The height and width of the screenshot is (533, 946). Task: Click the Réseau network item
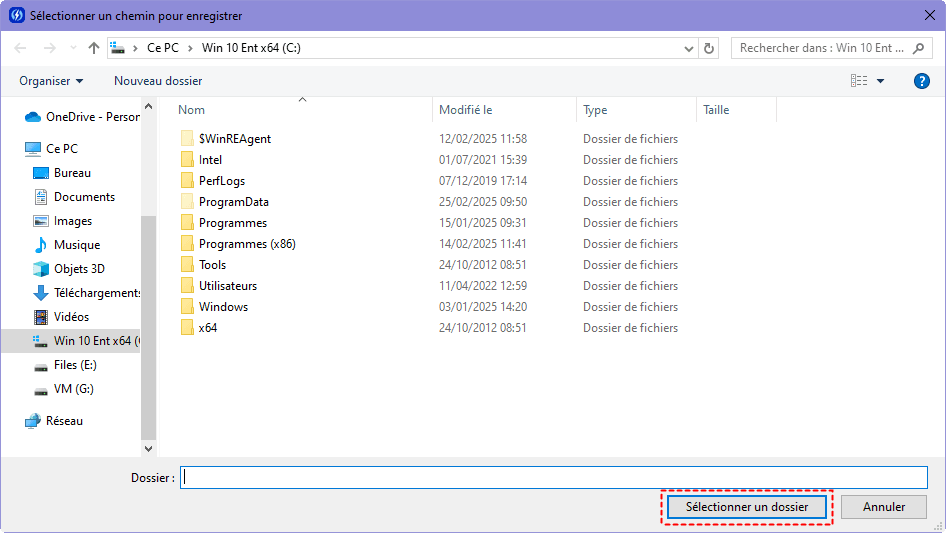[x=64, y=421]
